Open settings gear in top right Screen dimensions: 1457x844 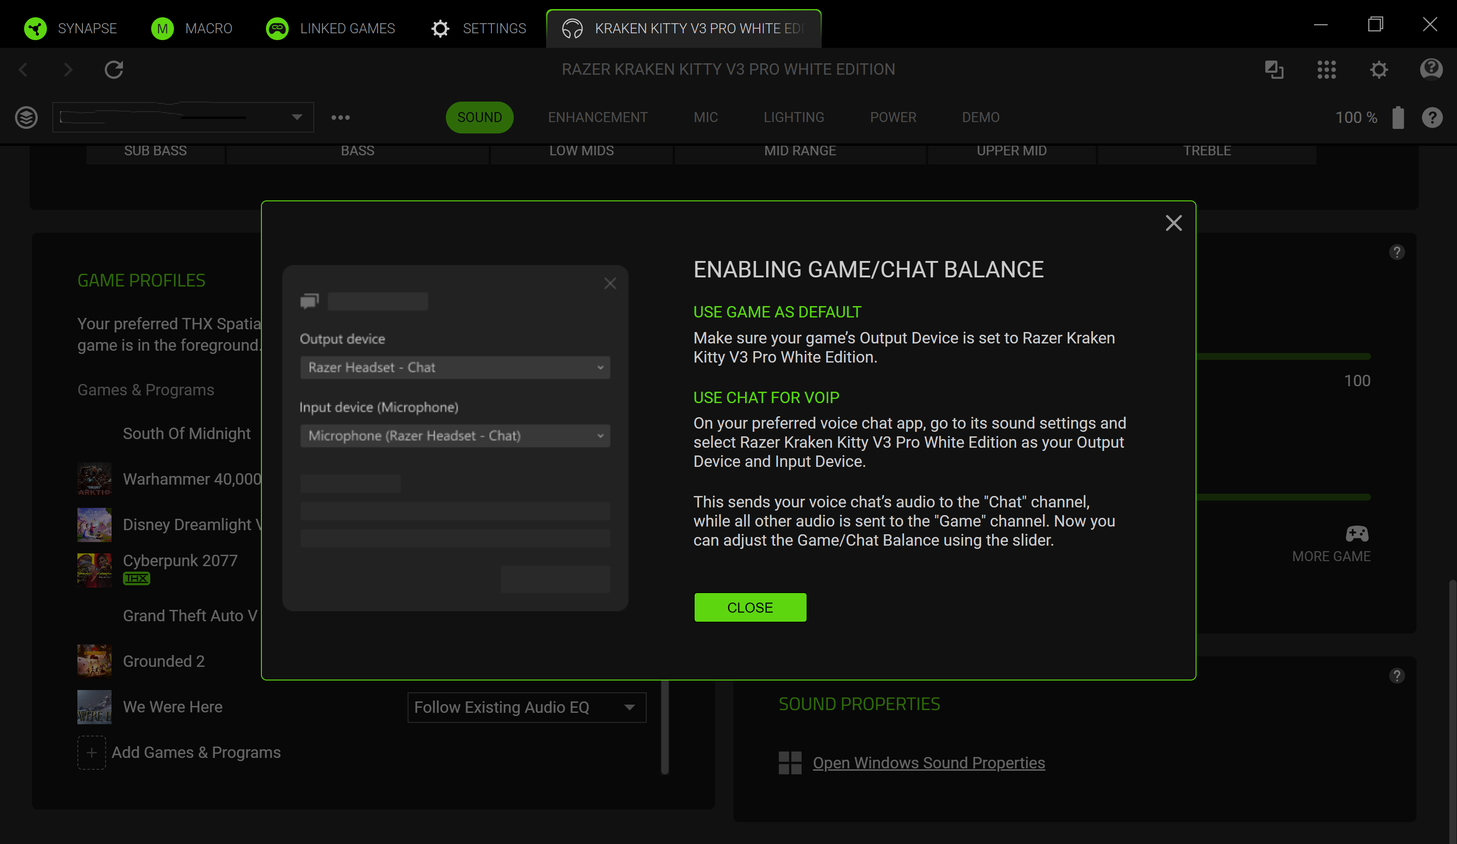click(1379, 69)
